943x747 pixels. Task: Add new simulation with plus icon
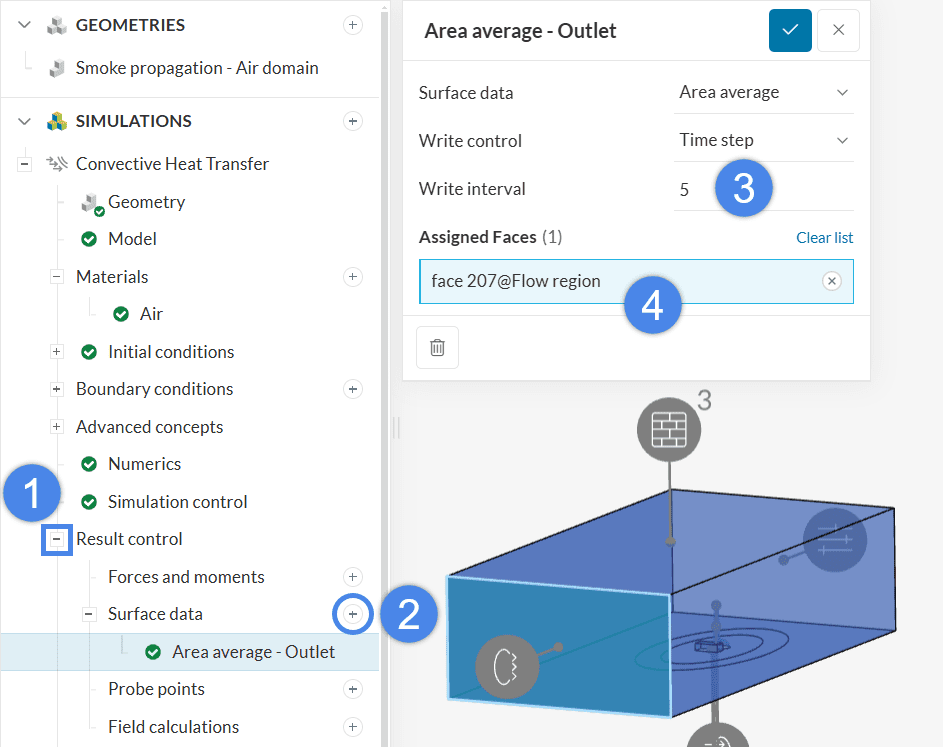[353, 121]
